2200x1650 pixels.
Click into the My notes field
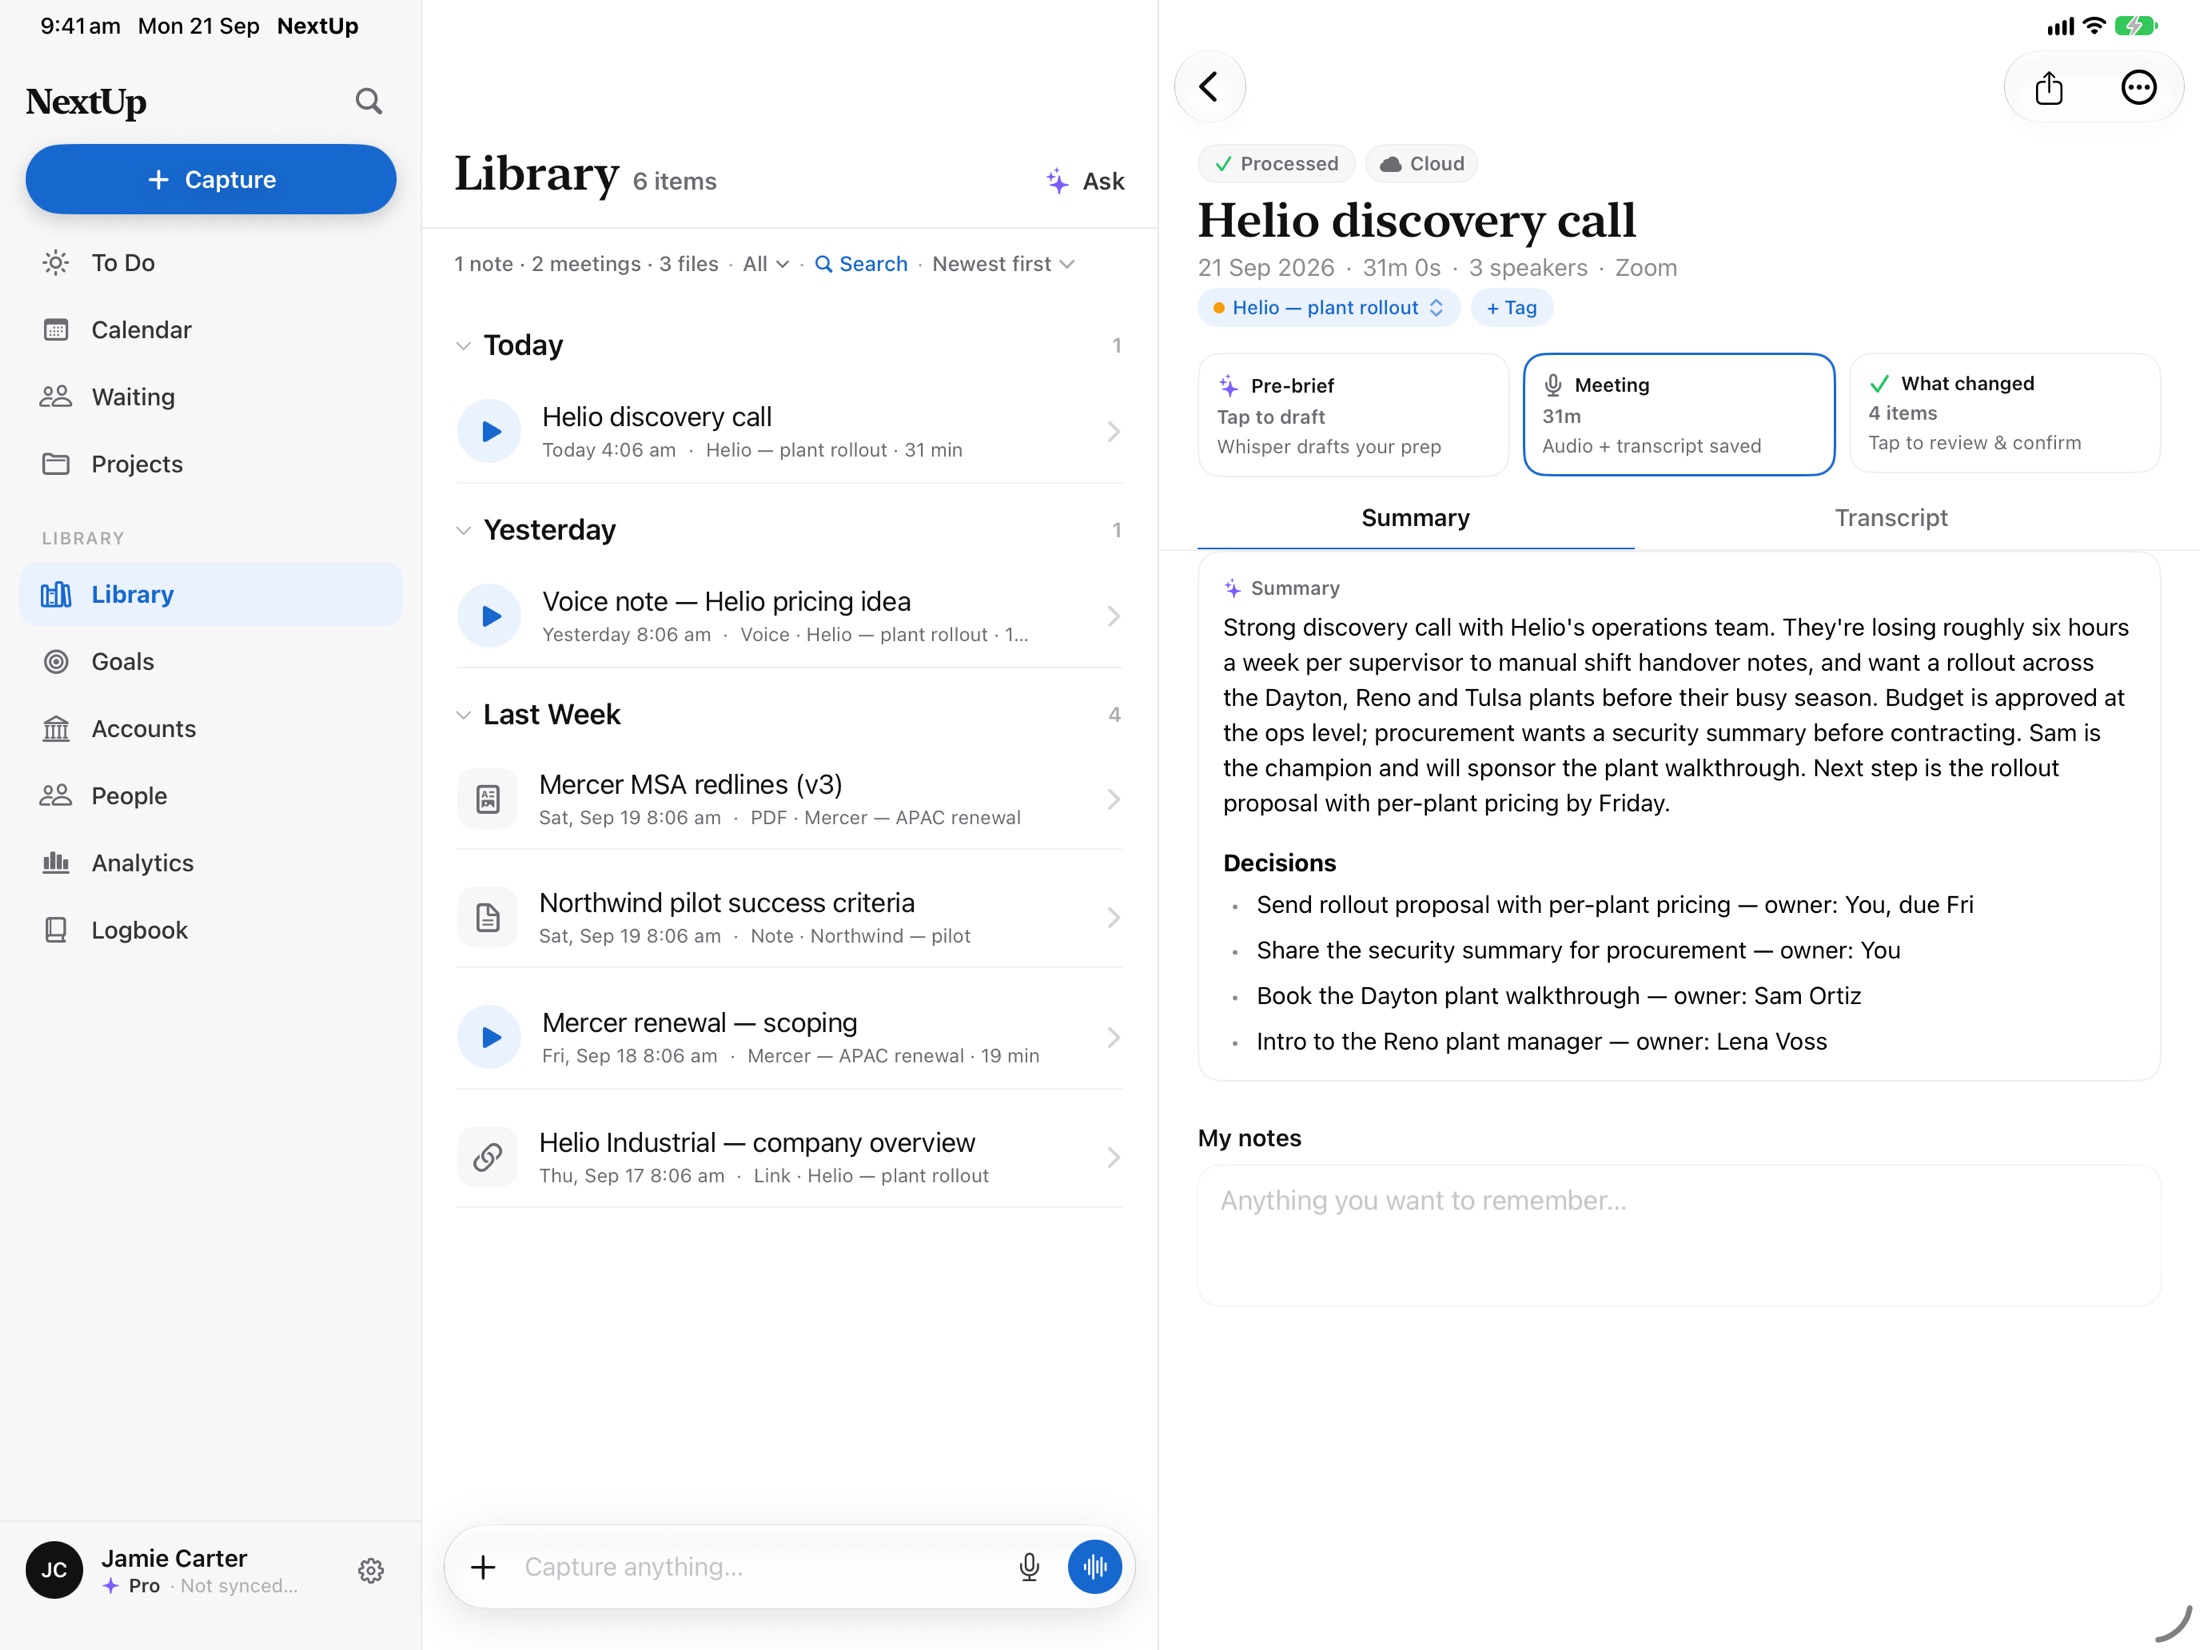(1679, 1235)
